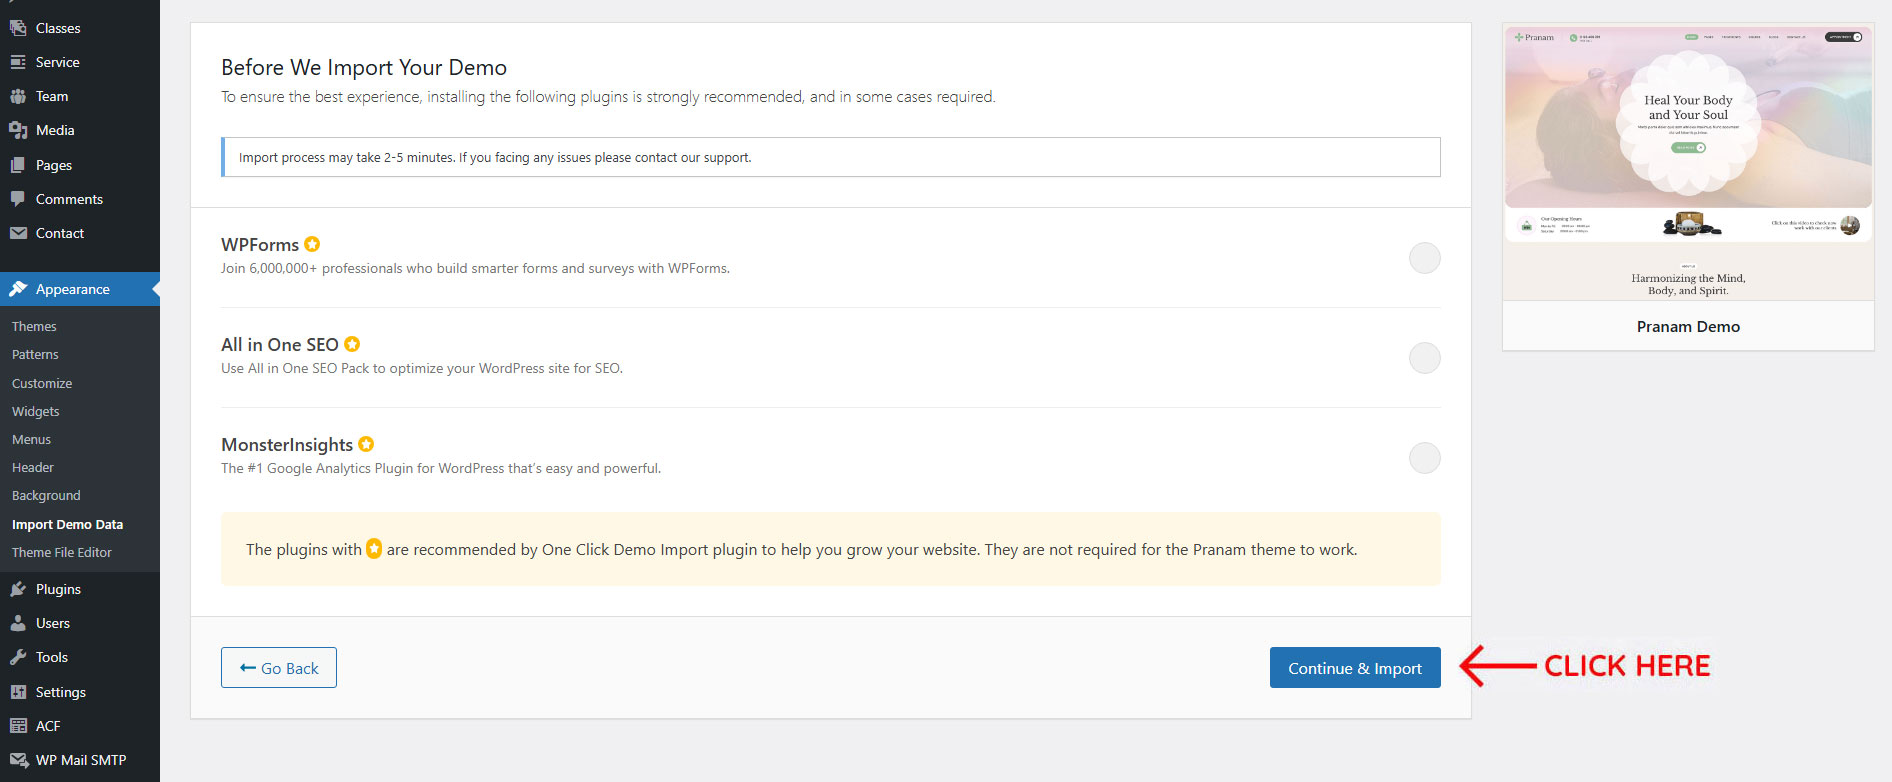Toggle the All in One SEO checkbox
The width and height of the screenshot is (1892, 782).
(1424, 358)
